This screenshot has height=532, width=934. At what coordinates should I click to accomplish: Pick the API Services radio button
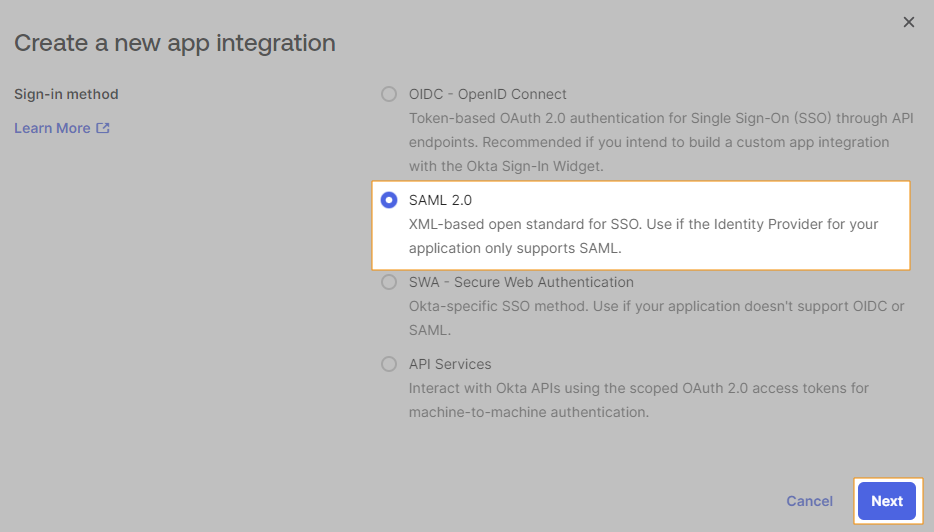point(389,364)
